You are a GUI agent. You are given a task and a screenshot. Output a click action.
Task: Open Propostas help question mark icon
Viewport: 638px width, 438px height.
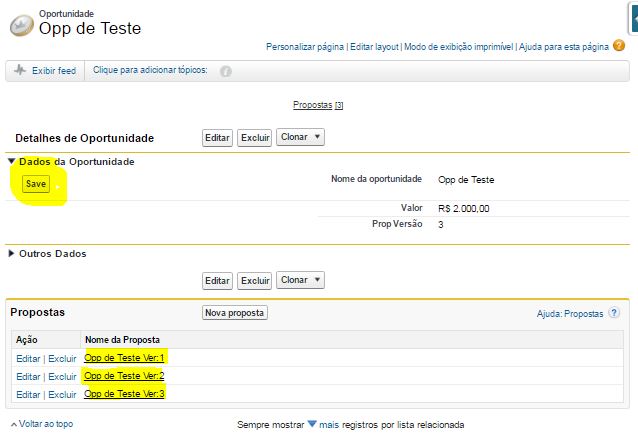pos(615,313)
